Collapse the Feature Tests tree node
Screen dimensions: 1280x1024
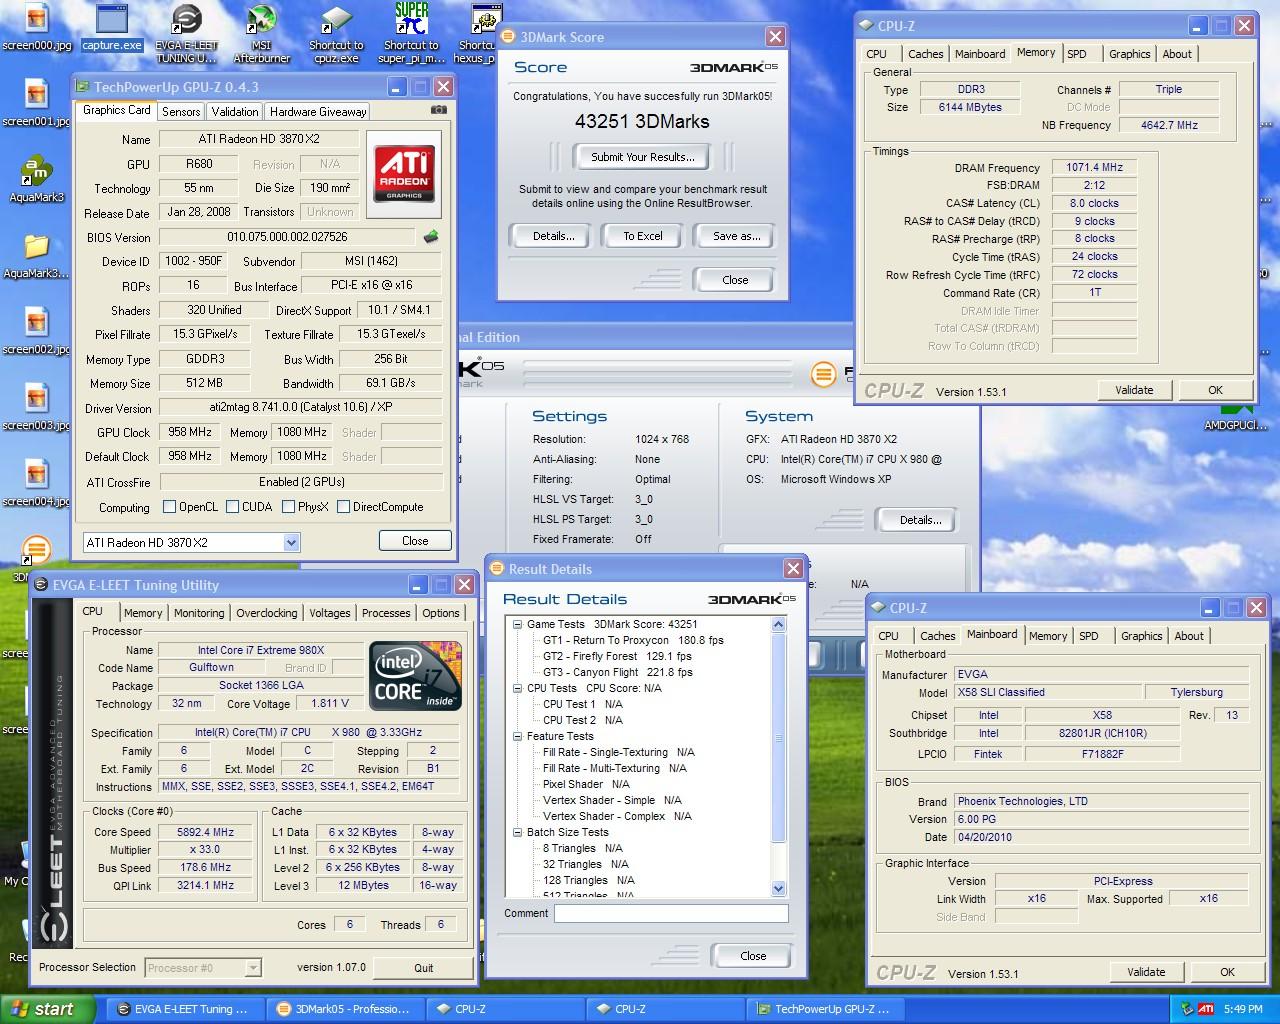point(518,736)
